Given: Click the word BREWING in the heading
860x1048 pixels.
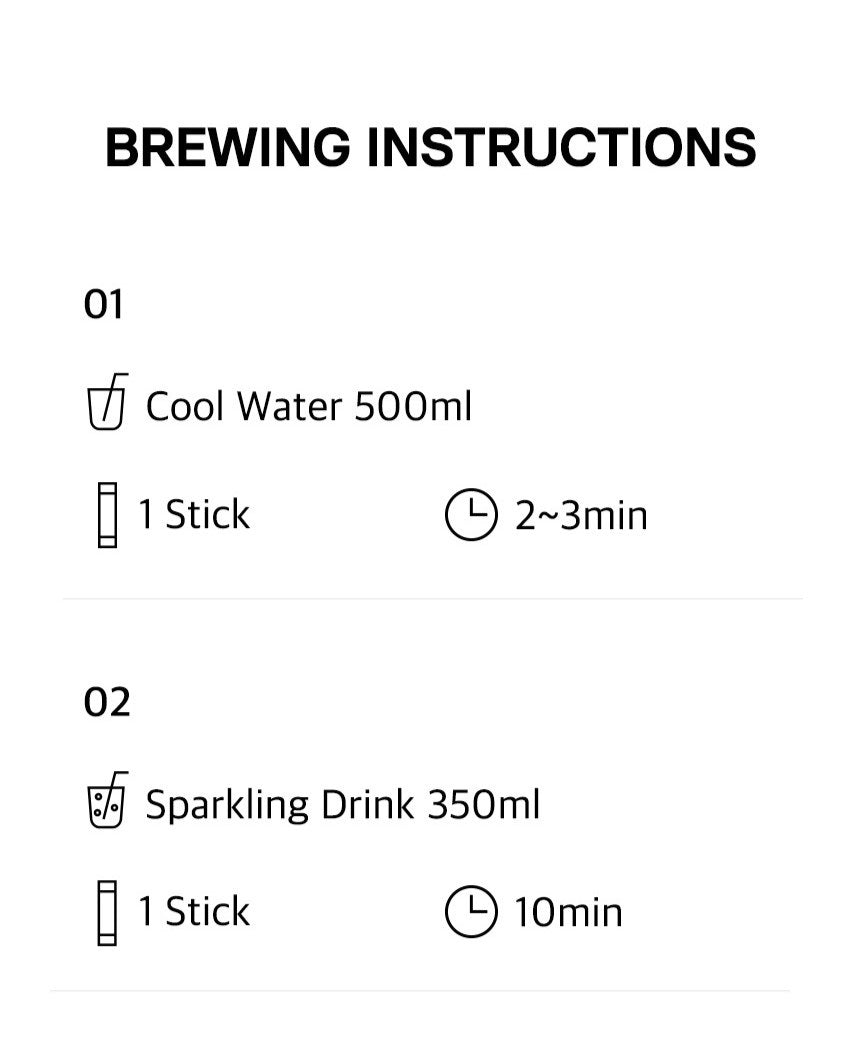Looking at the screenshot, I should tap(228, 148).
